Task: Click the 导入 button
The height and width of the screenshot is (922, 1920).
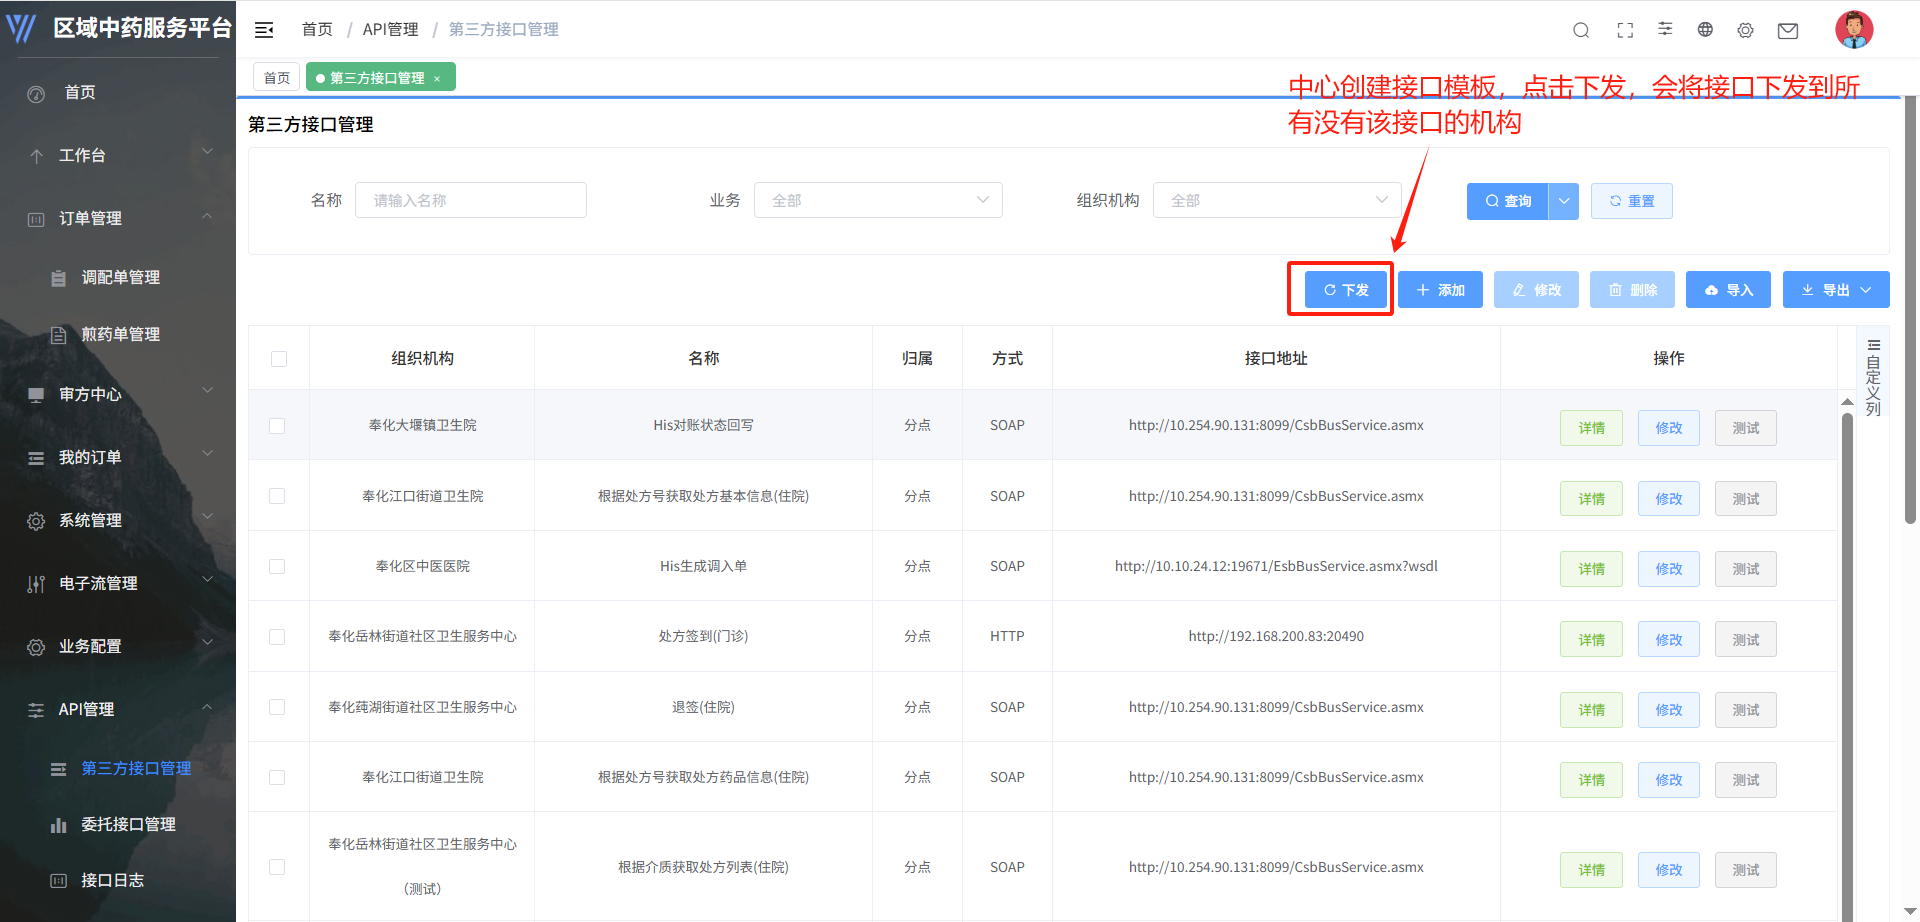Action: pyautogui.click(x=1728, y=290)
